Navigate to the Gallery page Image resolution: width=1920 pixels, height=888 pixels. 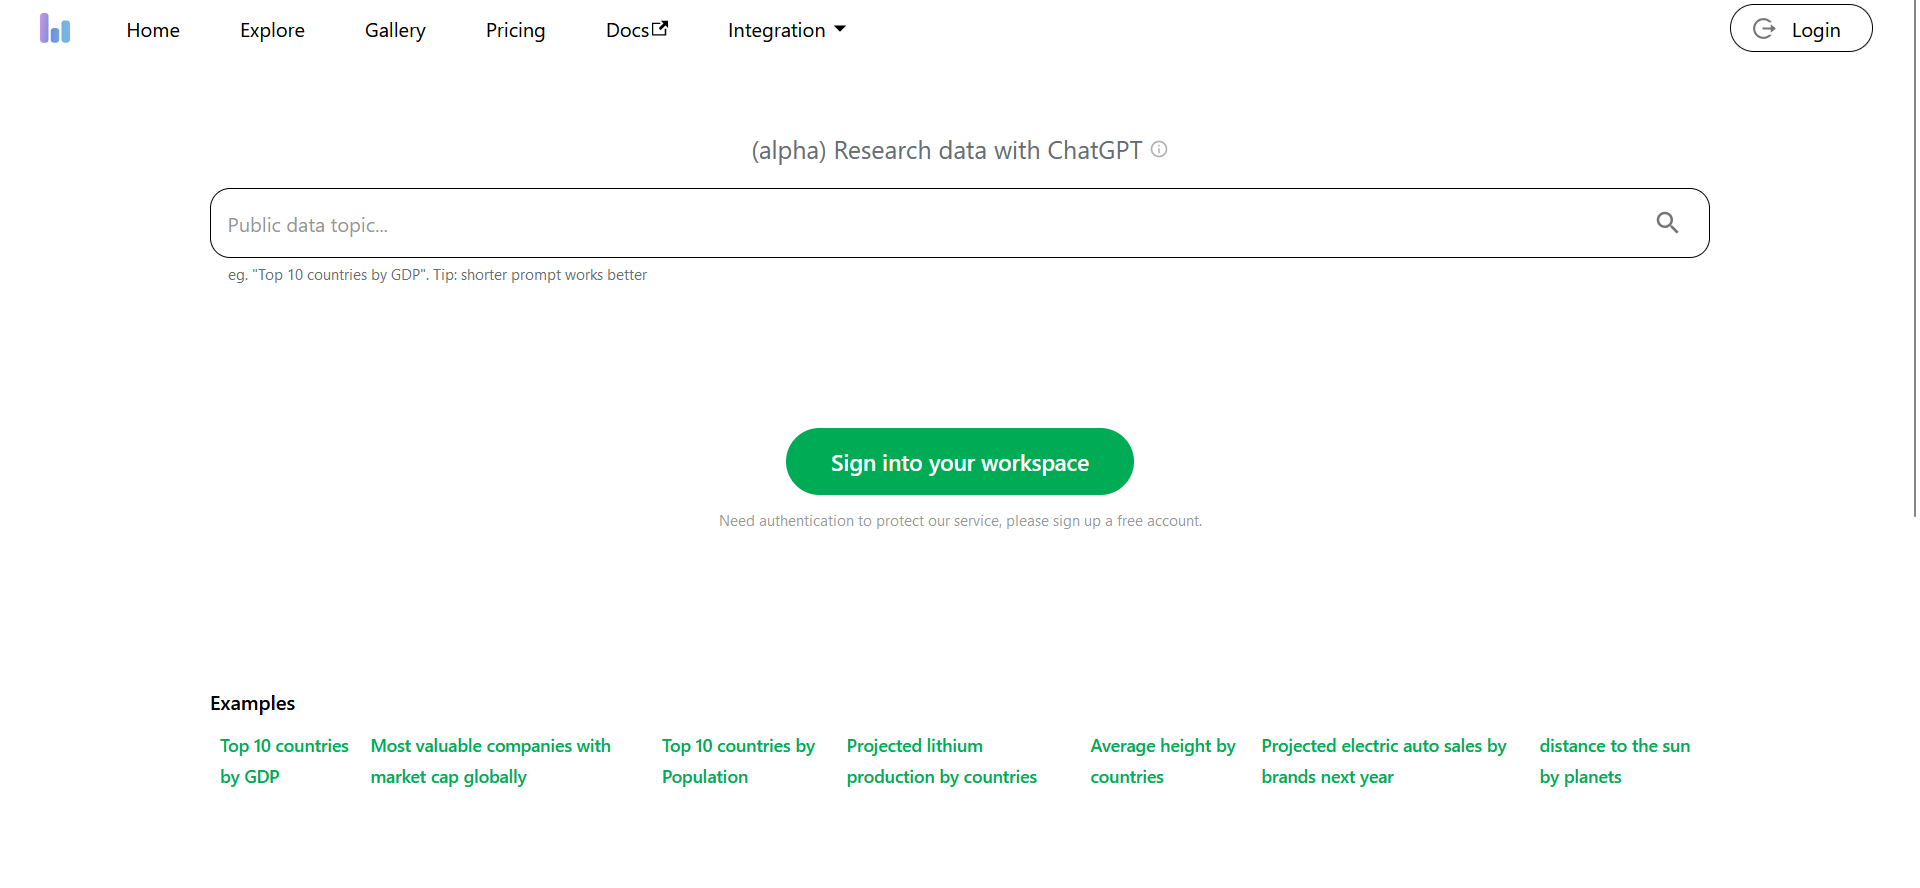[395, 30]
